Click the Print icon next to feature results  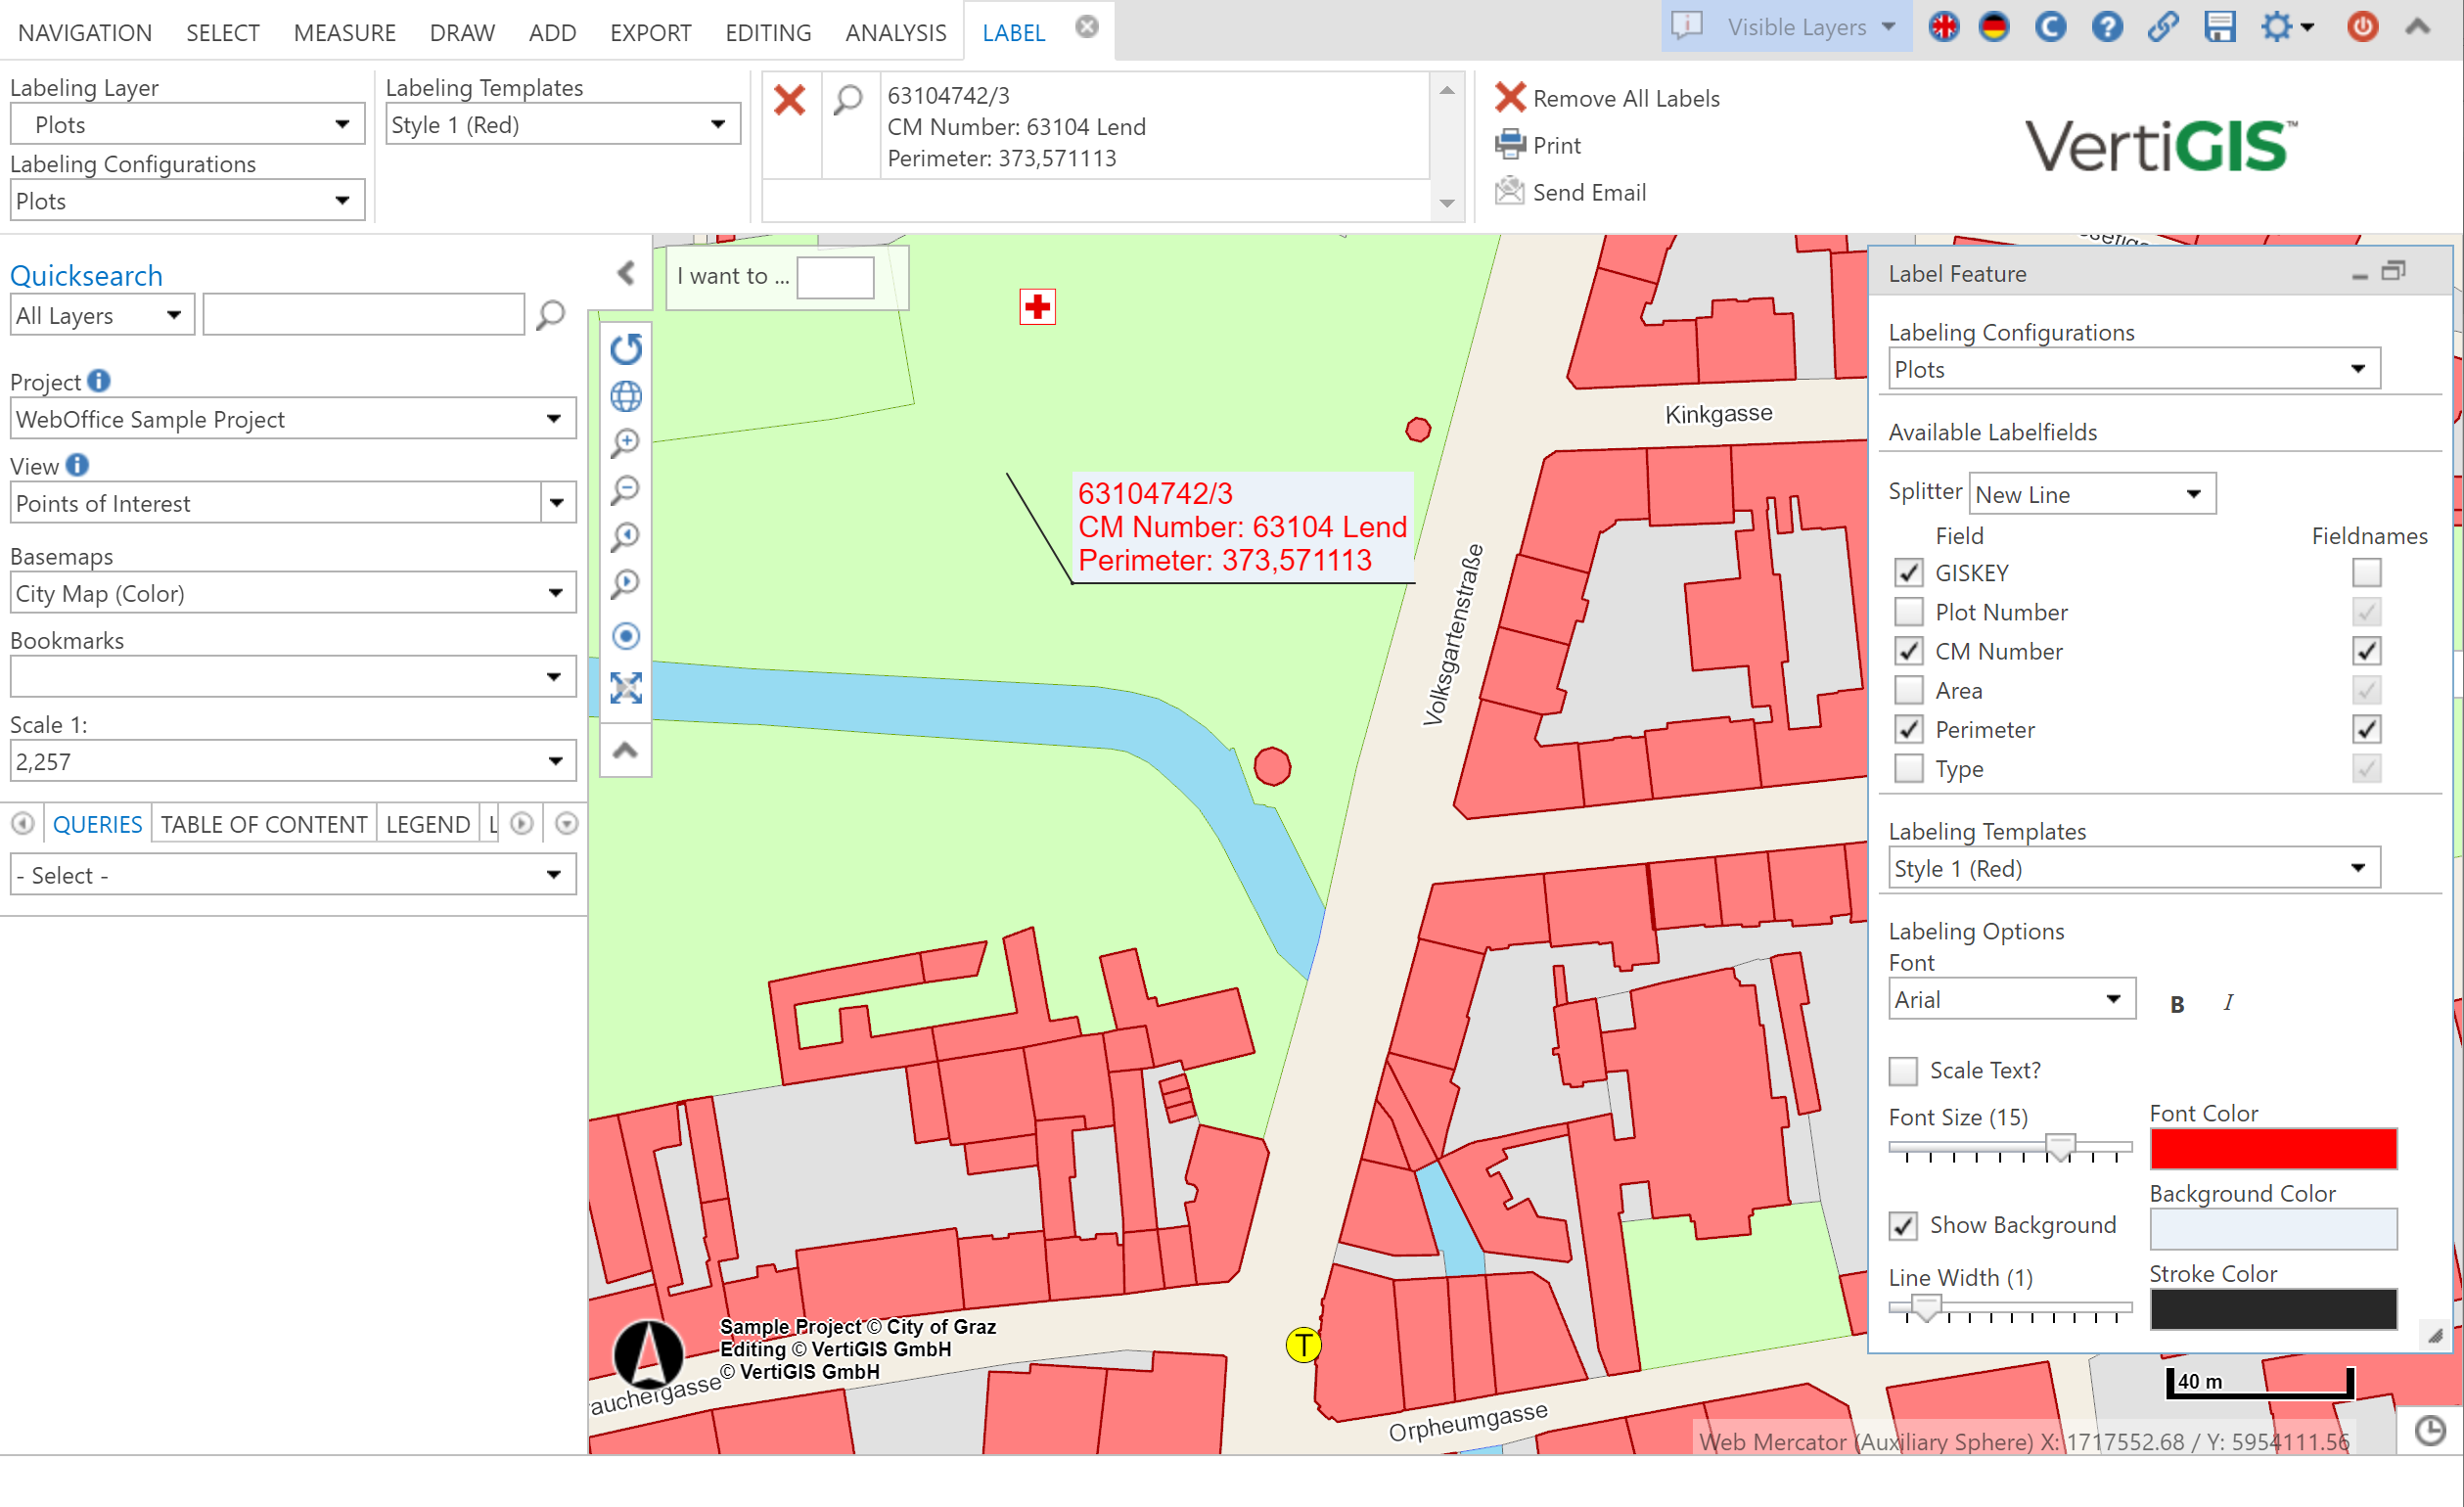(x=1510, y=145)
